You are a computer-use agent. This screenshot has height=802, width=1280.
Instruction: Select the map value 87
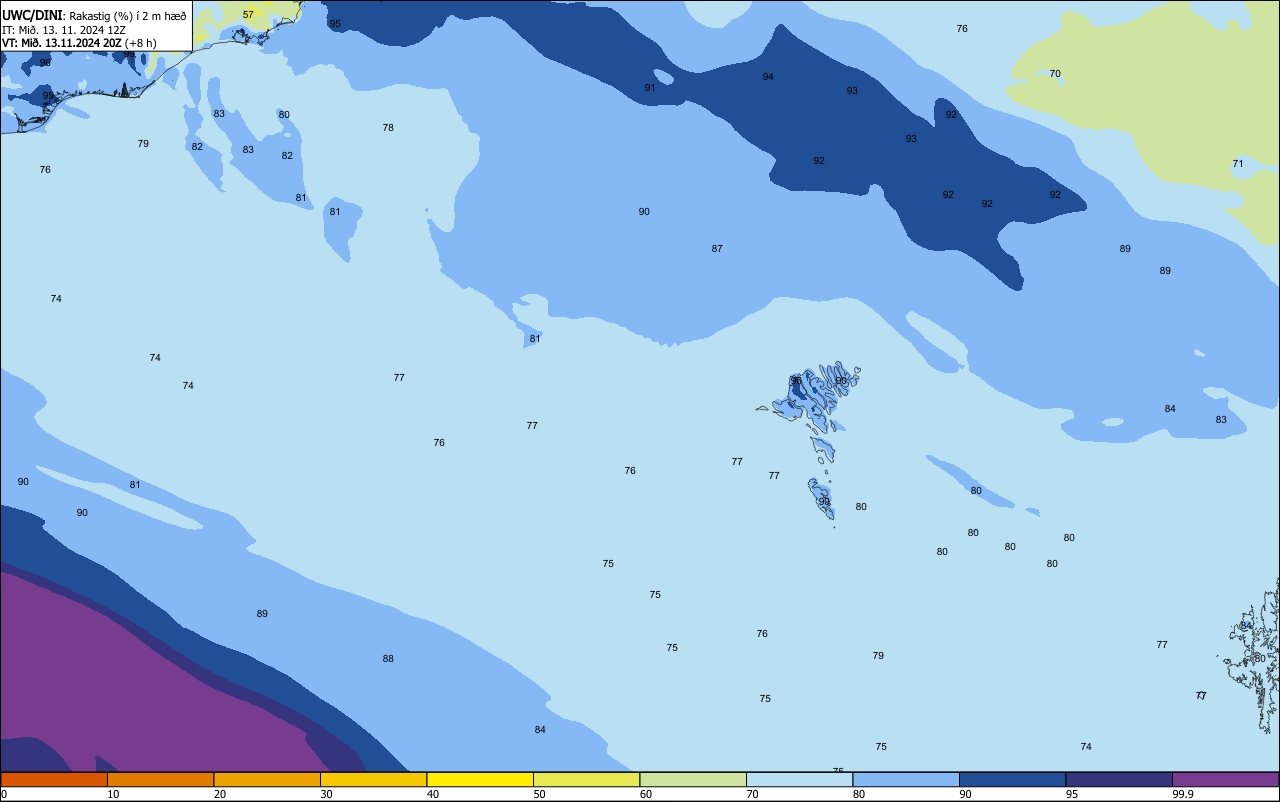[717, 249]
